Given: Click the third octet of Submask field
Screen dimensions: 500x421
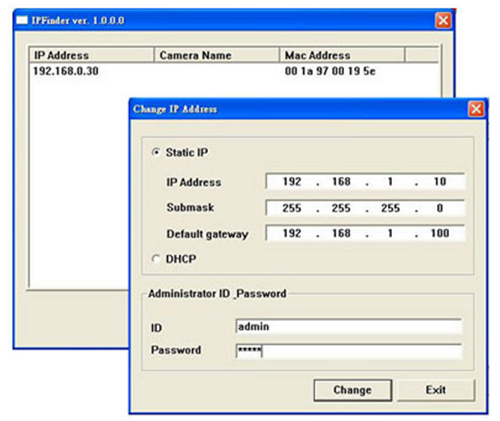Looking at the screenshot, I should [x=390, y=208].
